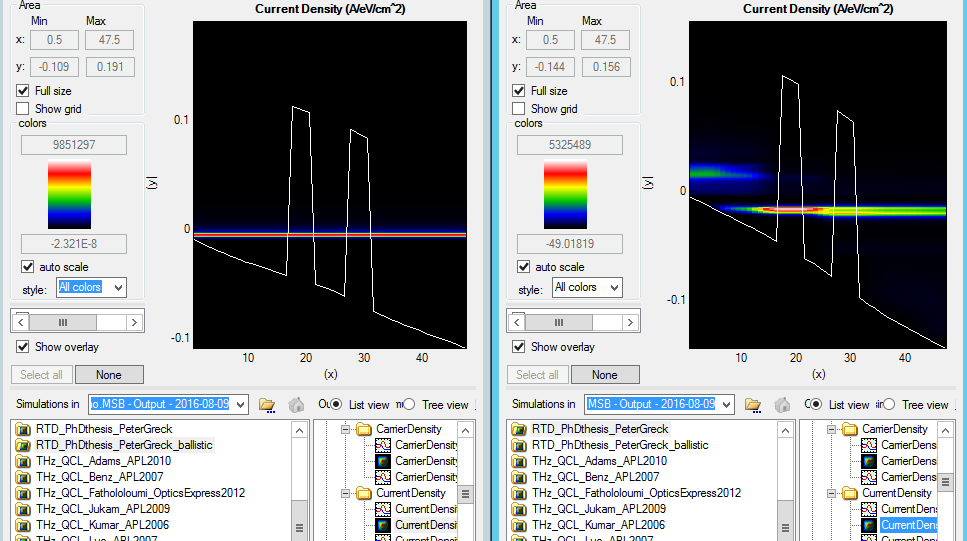Image resolution: width=967 pixels, height=541 pixels.
Task: Click the None button in the right panel
Action: coord(604,375)
